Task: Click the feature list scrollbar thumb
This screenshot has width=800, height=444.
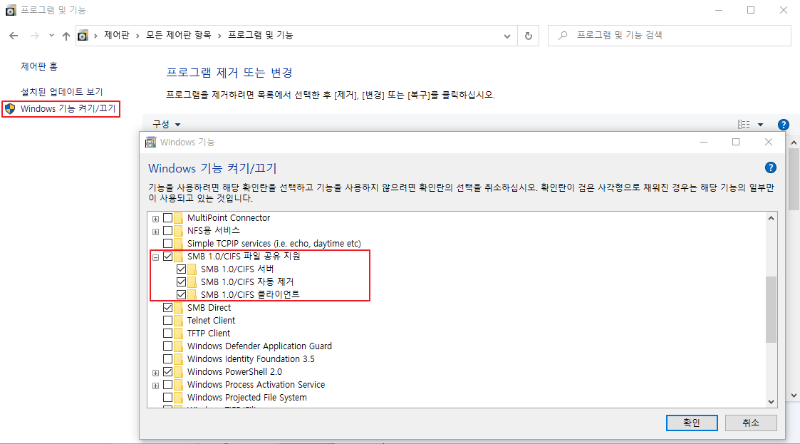Action: pyautogui.click(x=771, y=309)
